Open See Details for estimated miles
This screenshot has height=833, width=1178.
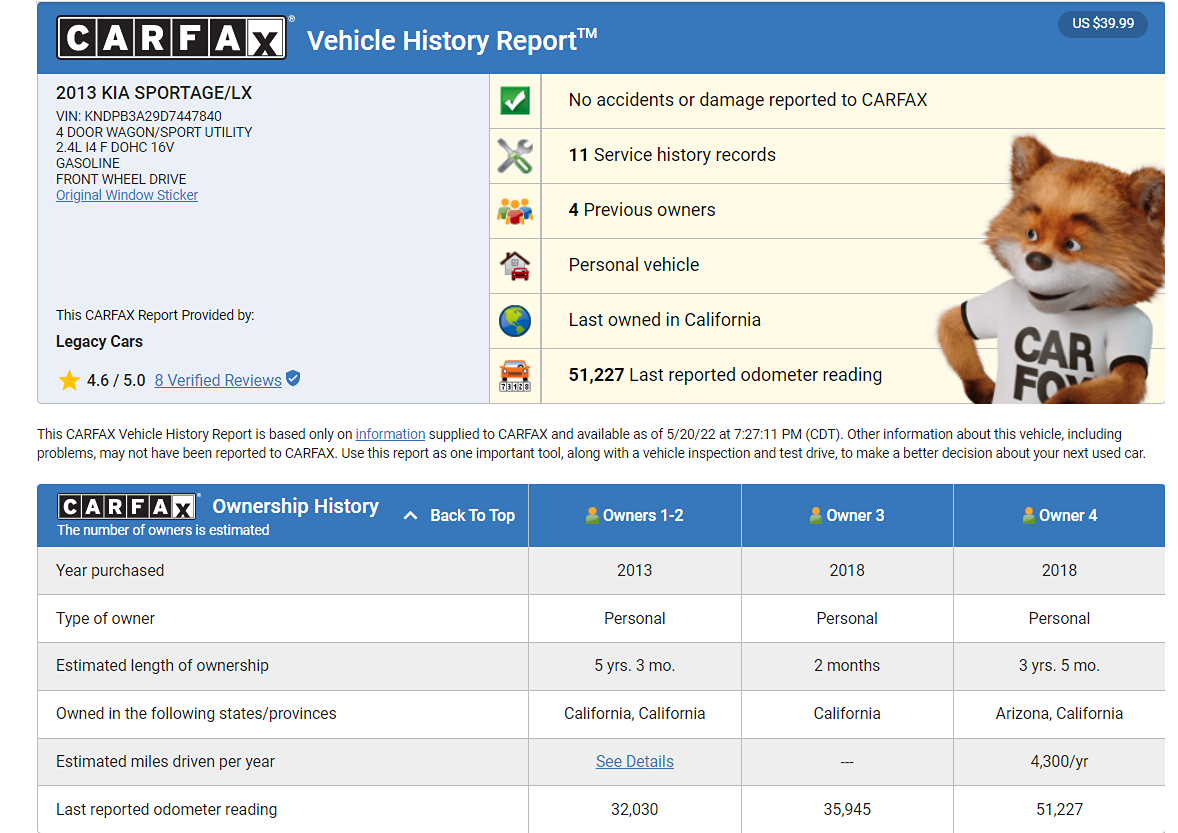pos(634,762)
